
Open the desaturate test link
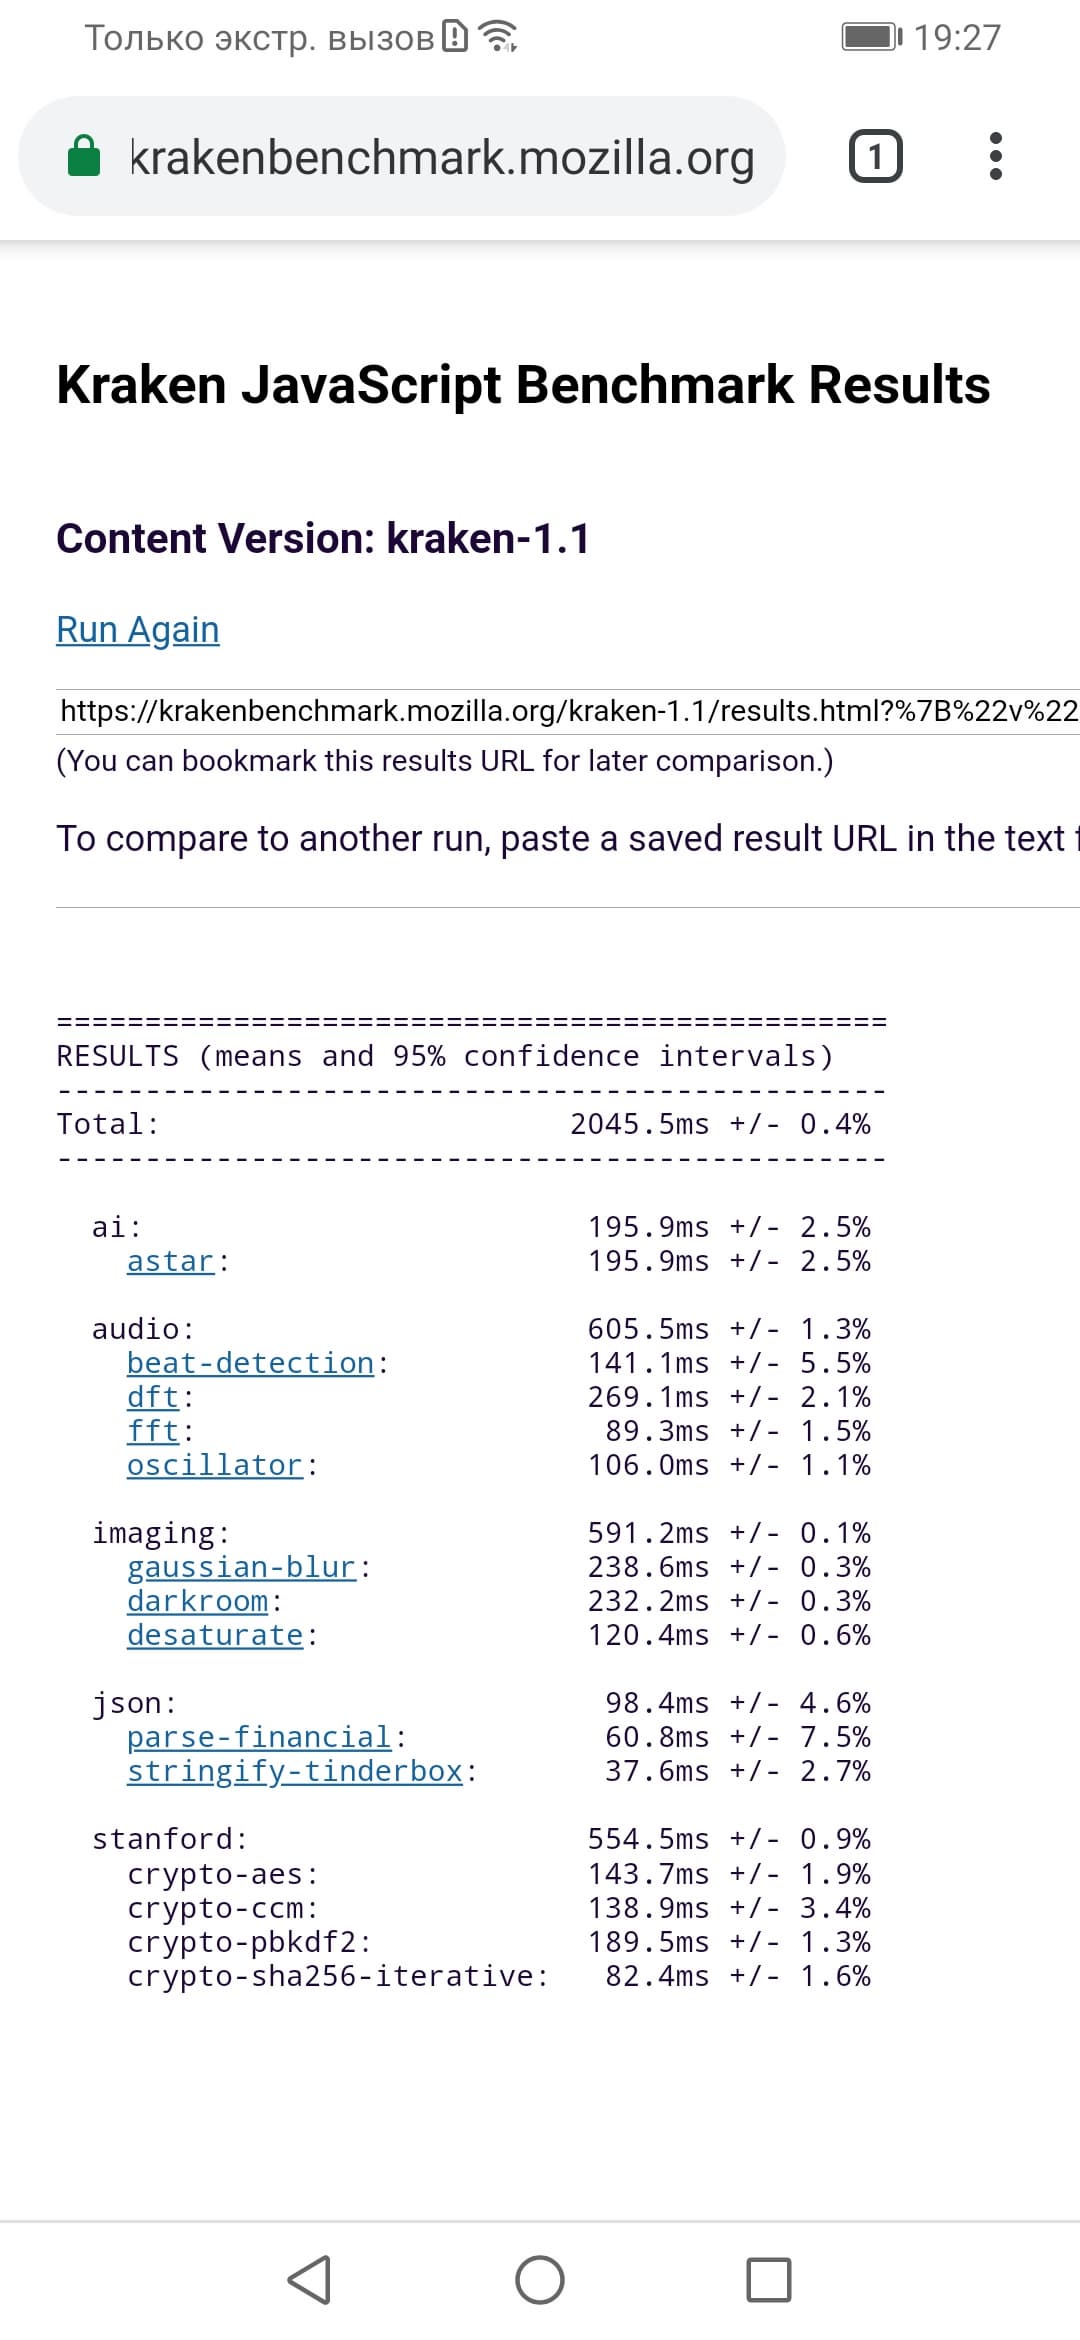(214, 1636)
